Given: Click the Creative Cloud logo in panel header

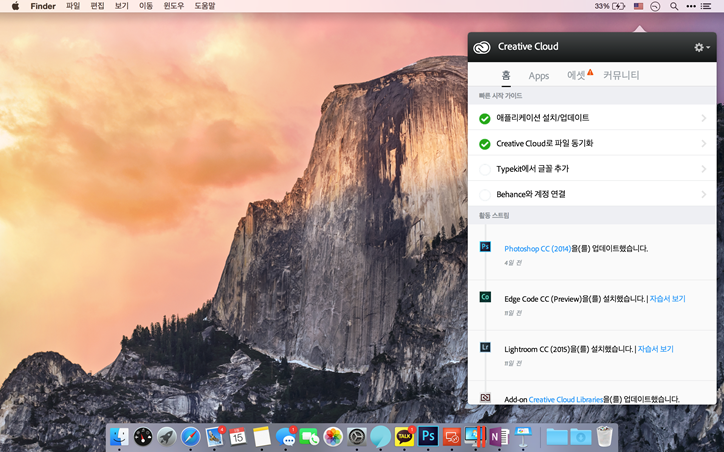Looking at the screenshot, I should click(x=482, y=47).
